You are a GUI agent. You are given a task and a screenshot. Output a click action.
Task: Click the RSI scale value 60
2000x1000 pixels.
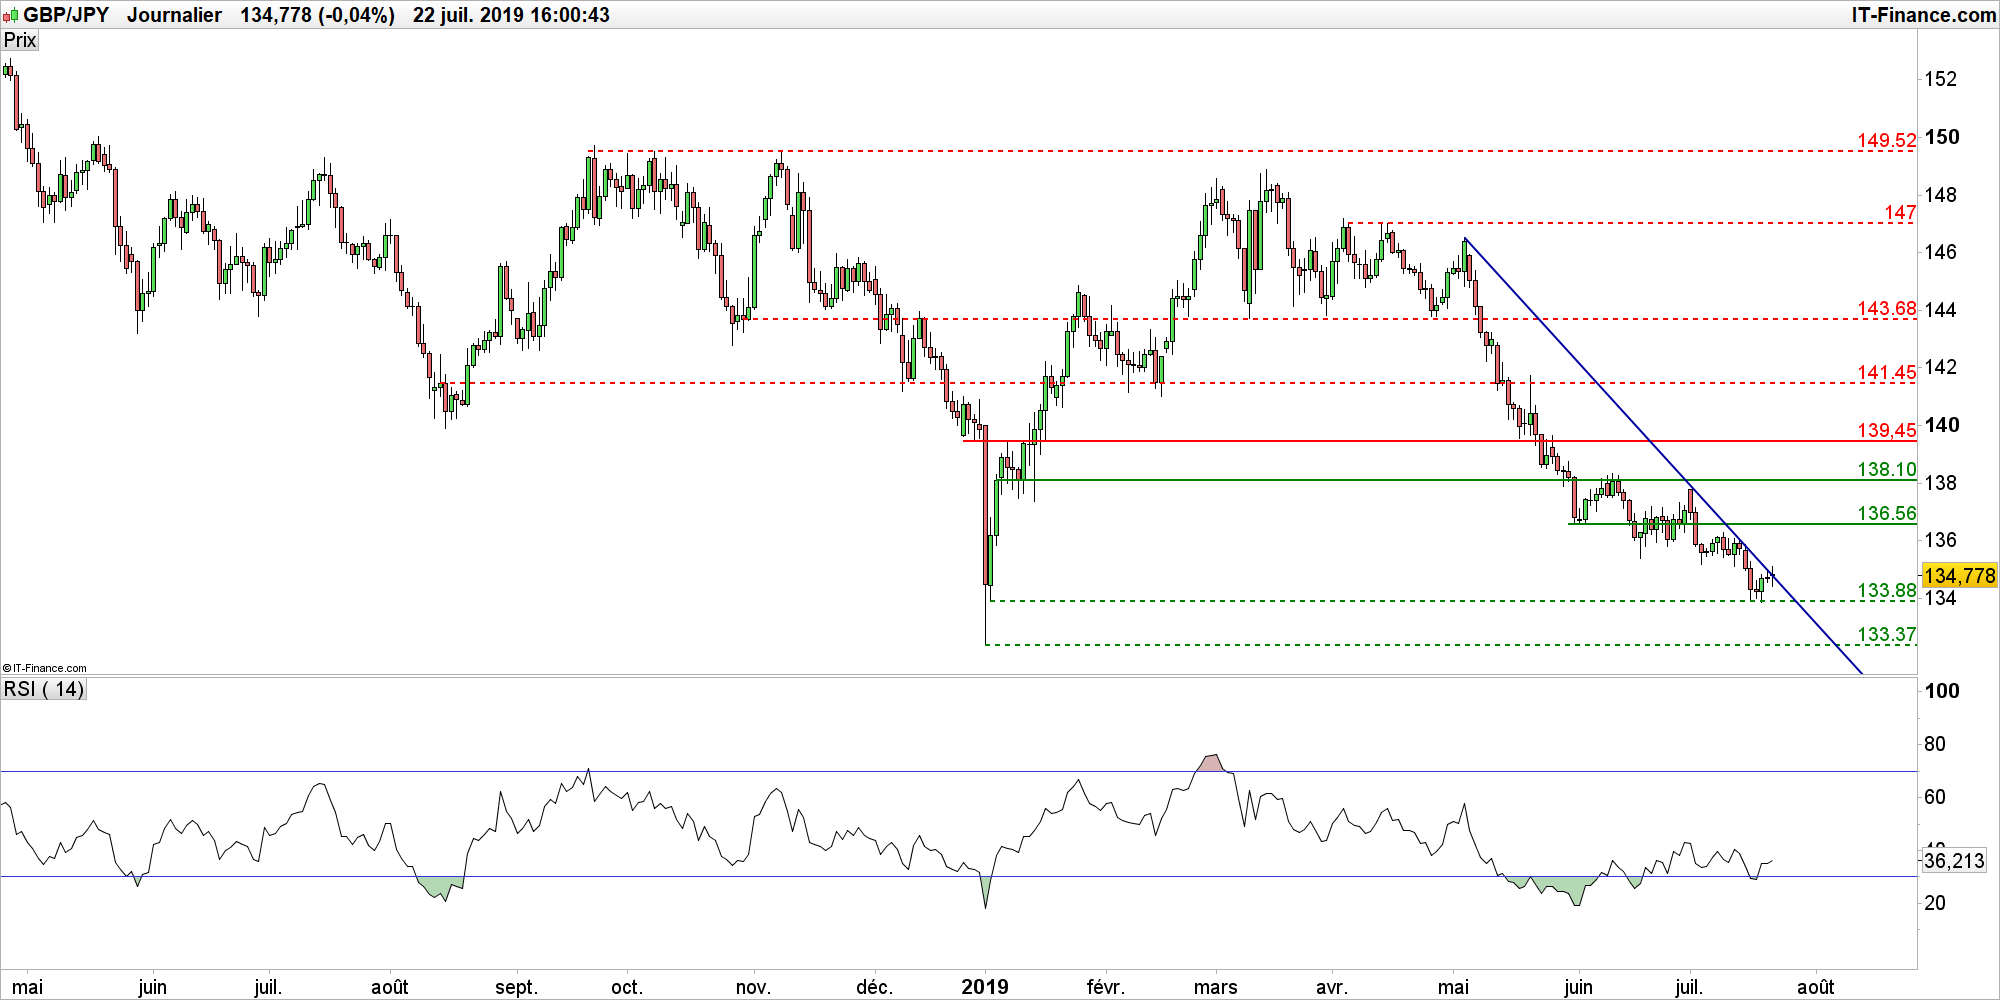tap(1935, 797)
